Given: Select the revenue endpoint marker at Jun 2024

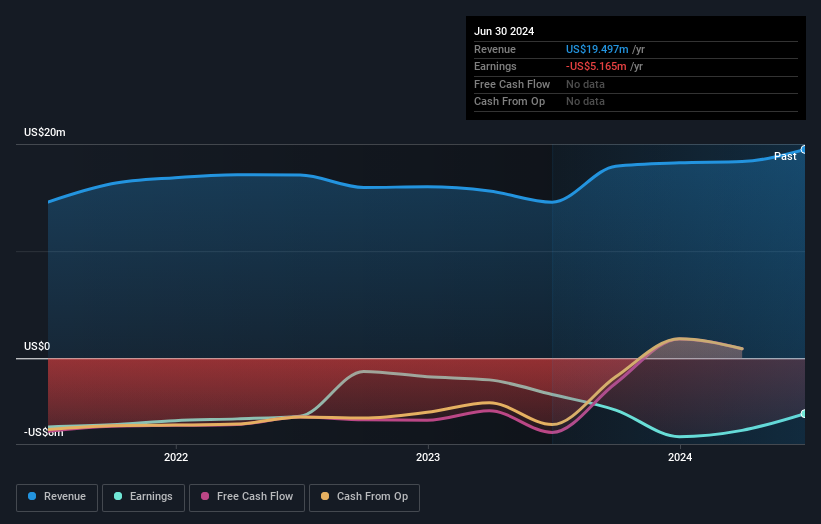Looking at the screenshot, I should (804, 150).
